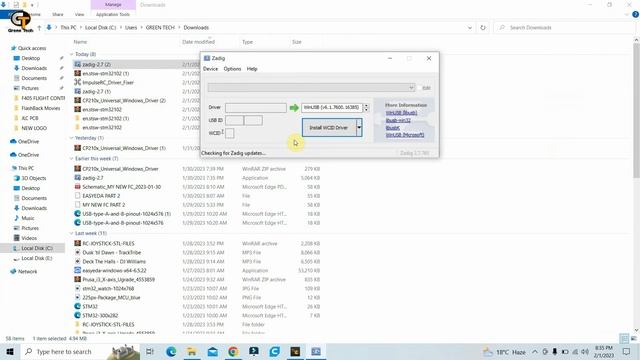Open the Install button's split dropdown arrow
The width and height of the screenshot is (640, 360).
click(359, 128)
